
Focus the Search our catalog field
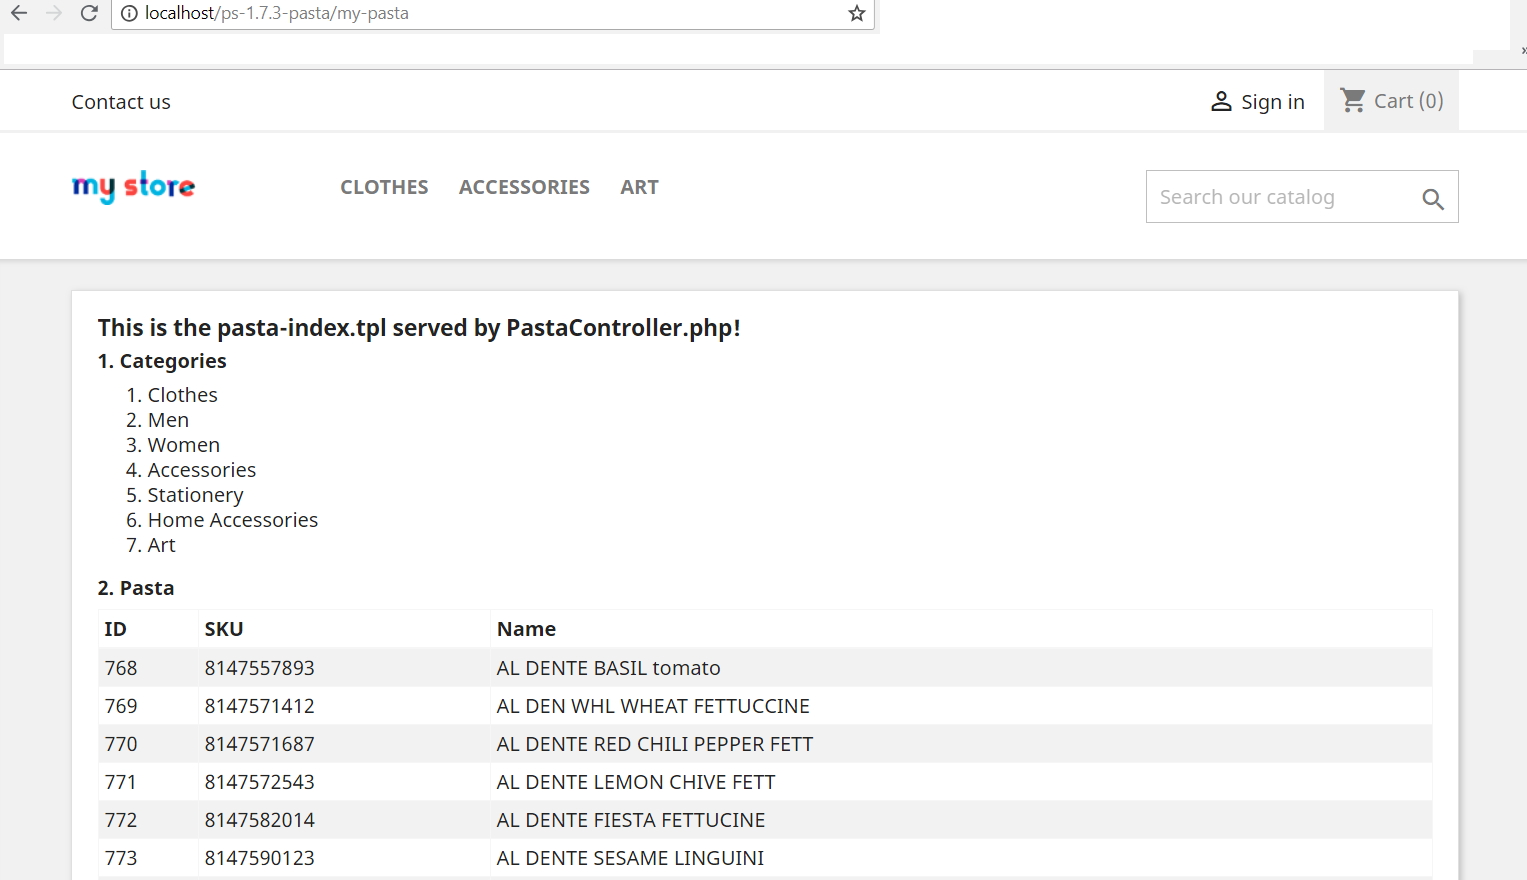[1280, 197]
